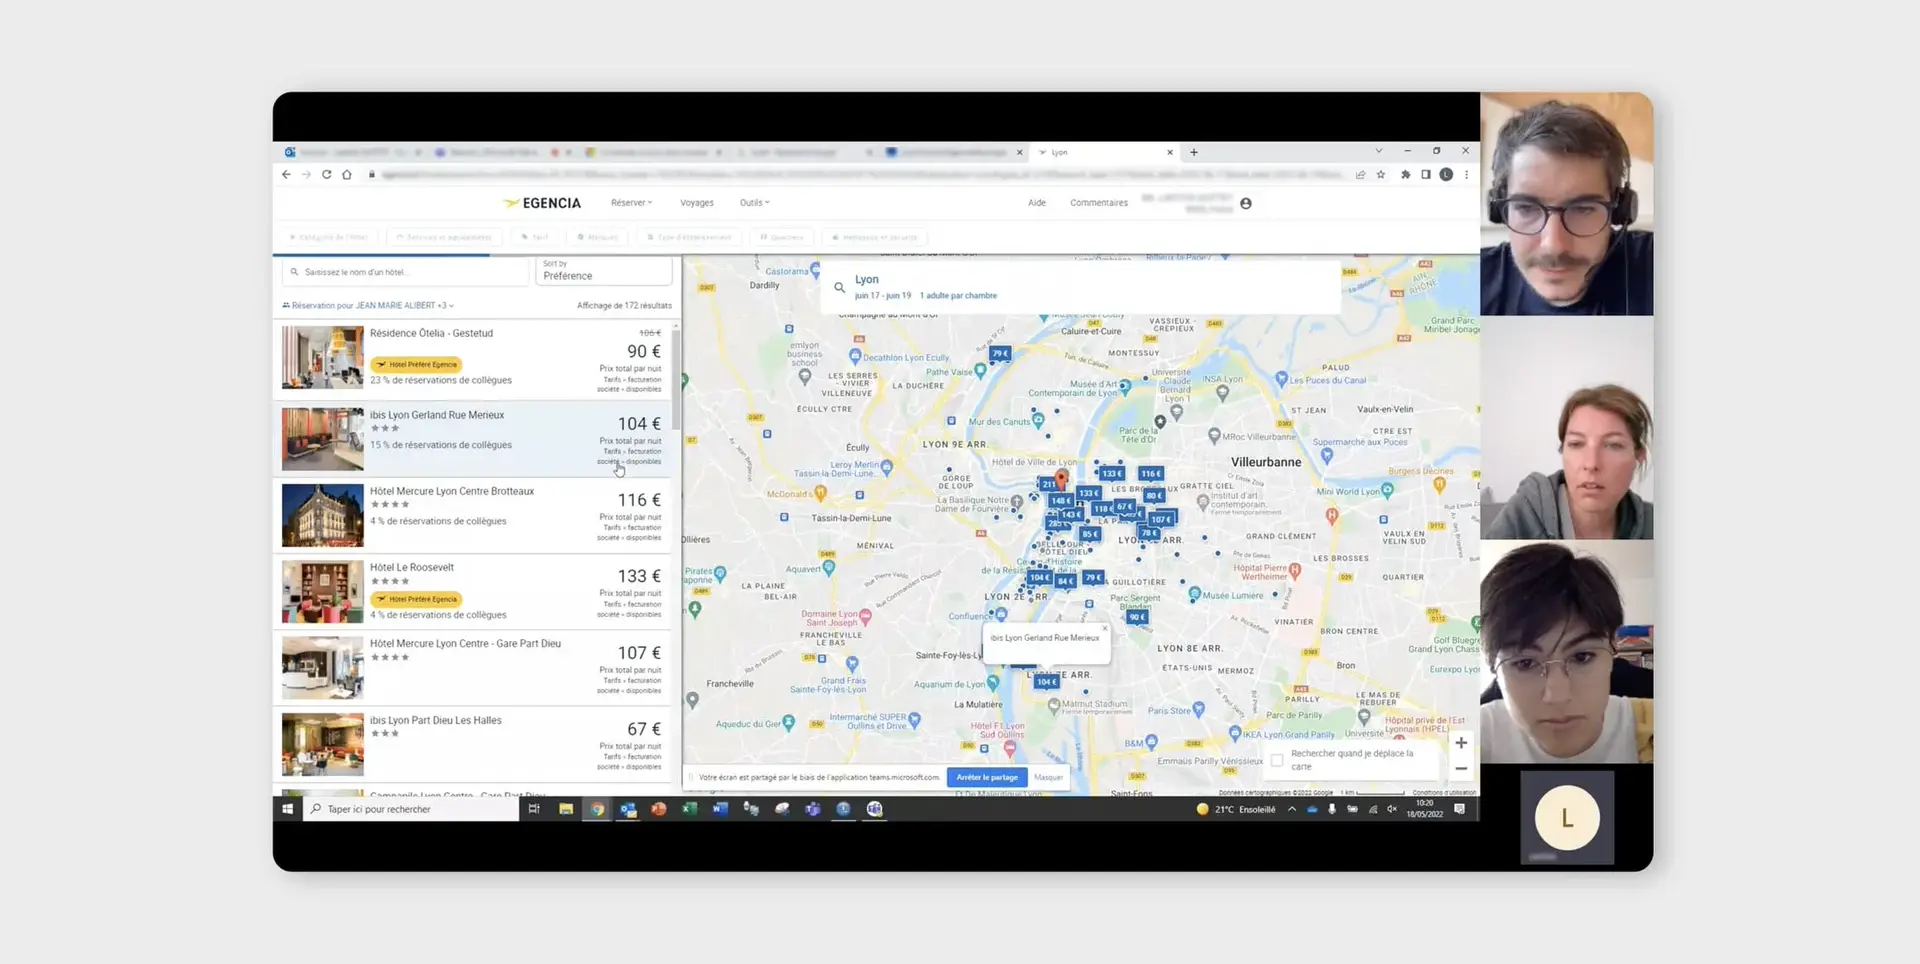Click the Hôtel Mercure Lyon Centre Brotteaux photo
Screen dimensions: 1920x964
(322, 515)
